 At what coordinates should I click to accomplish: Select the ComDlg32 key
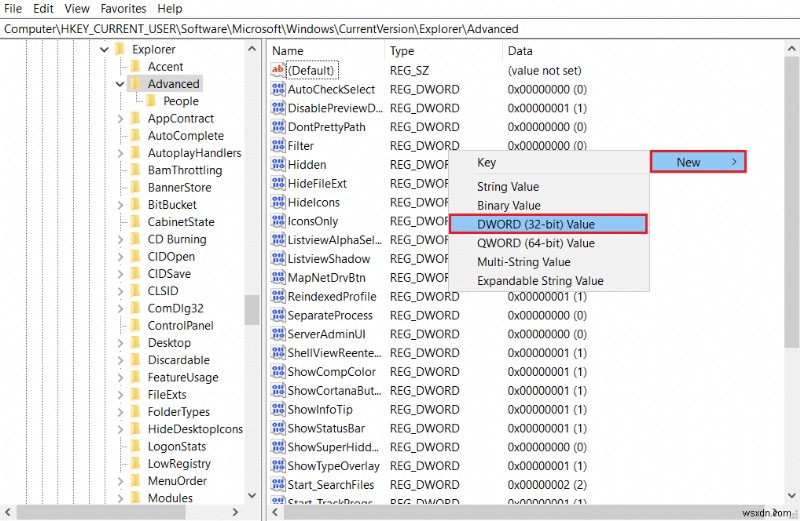pos(176,308)
